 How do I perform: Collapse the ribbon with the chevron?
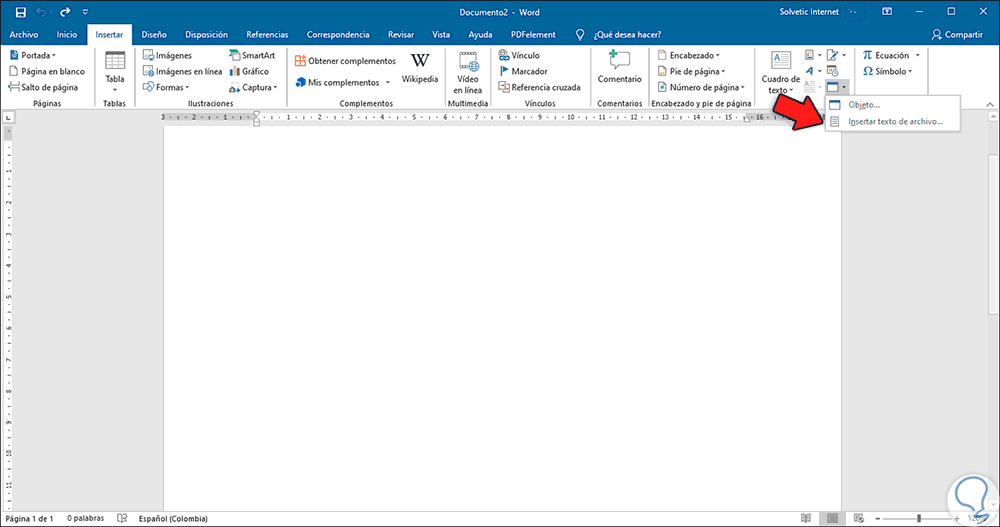989,104
